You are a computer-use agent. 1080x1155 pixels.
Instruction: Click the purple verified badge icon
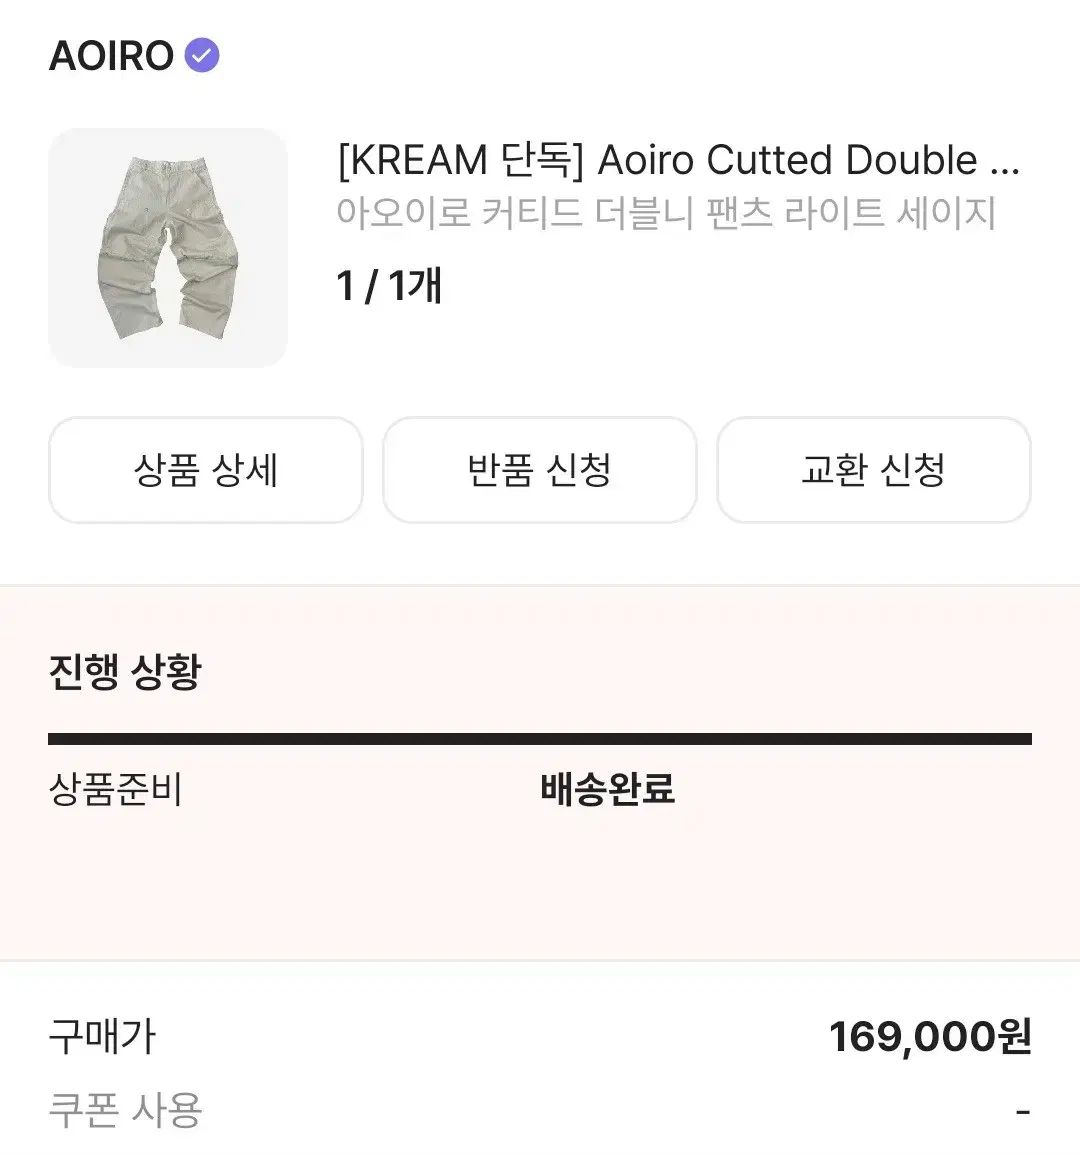(201, 55)
